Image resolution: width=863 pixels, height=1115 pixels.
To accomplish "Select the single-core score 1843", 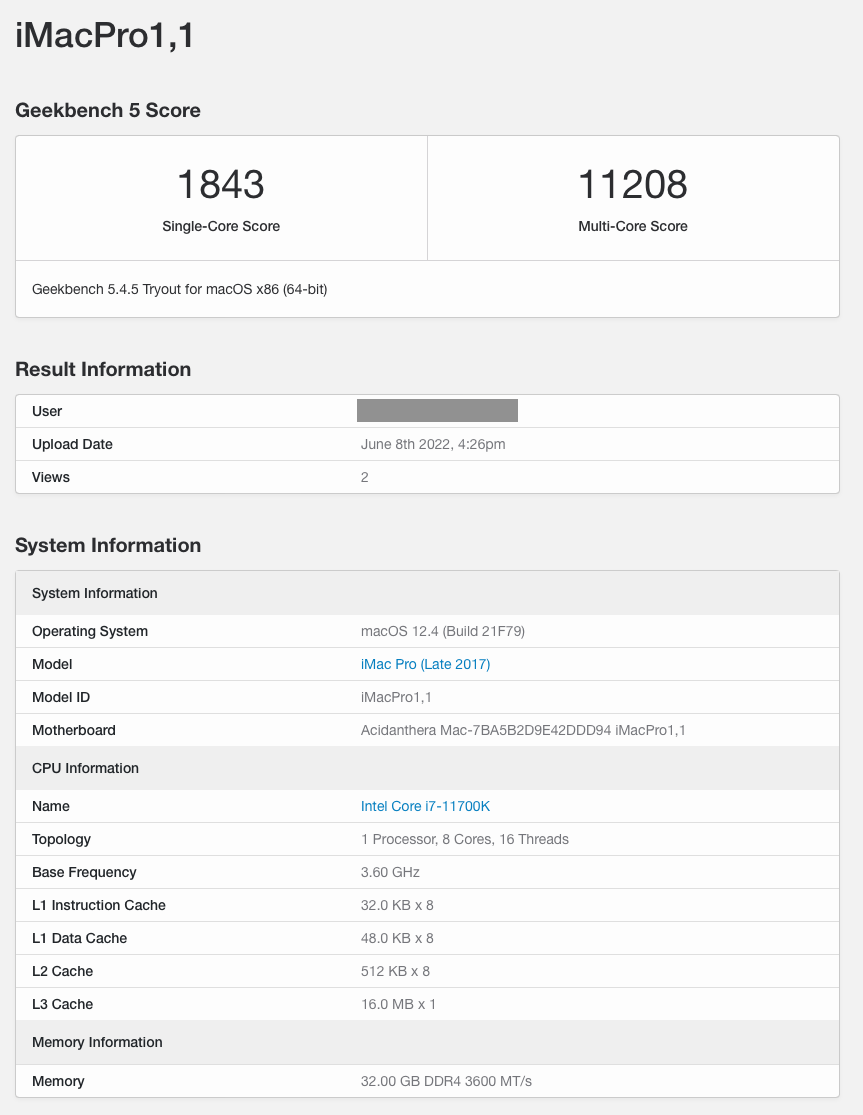I will click(220, 184).
